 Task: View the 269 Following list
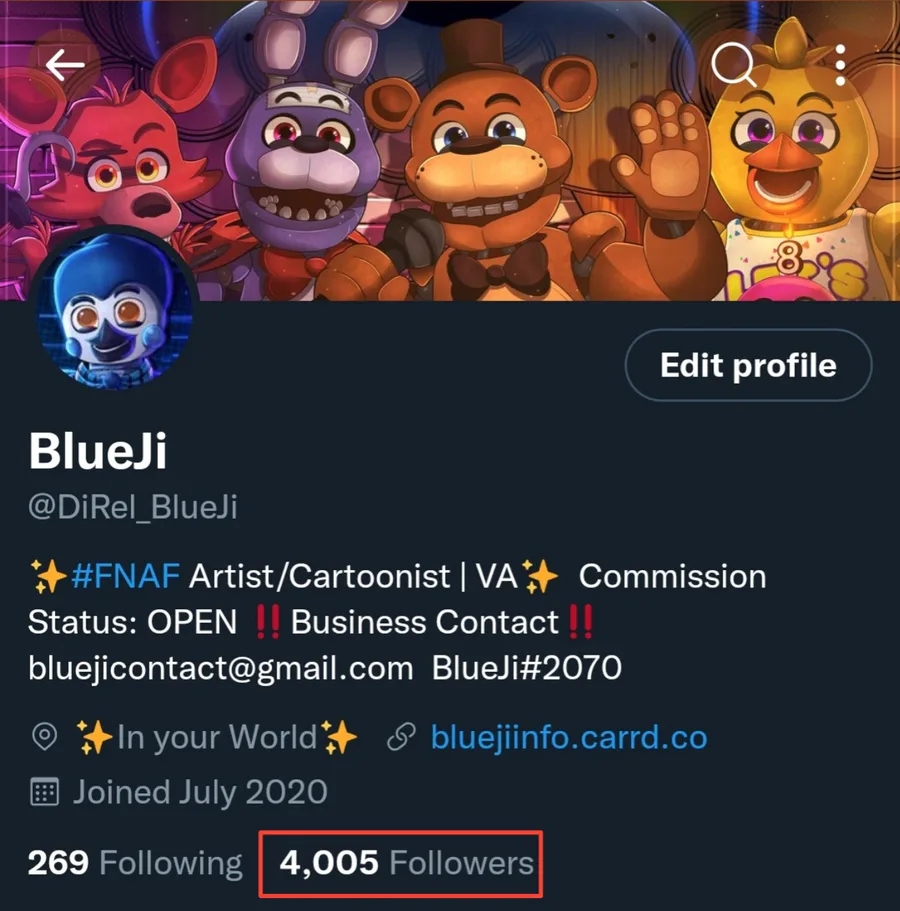(x=135, y=863)
